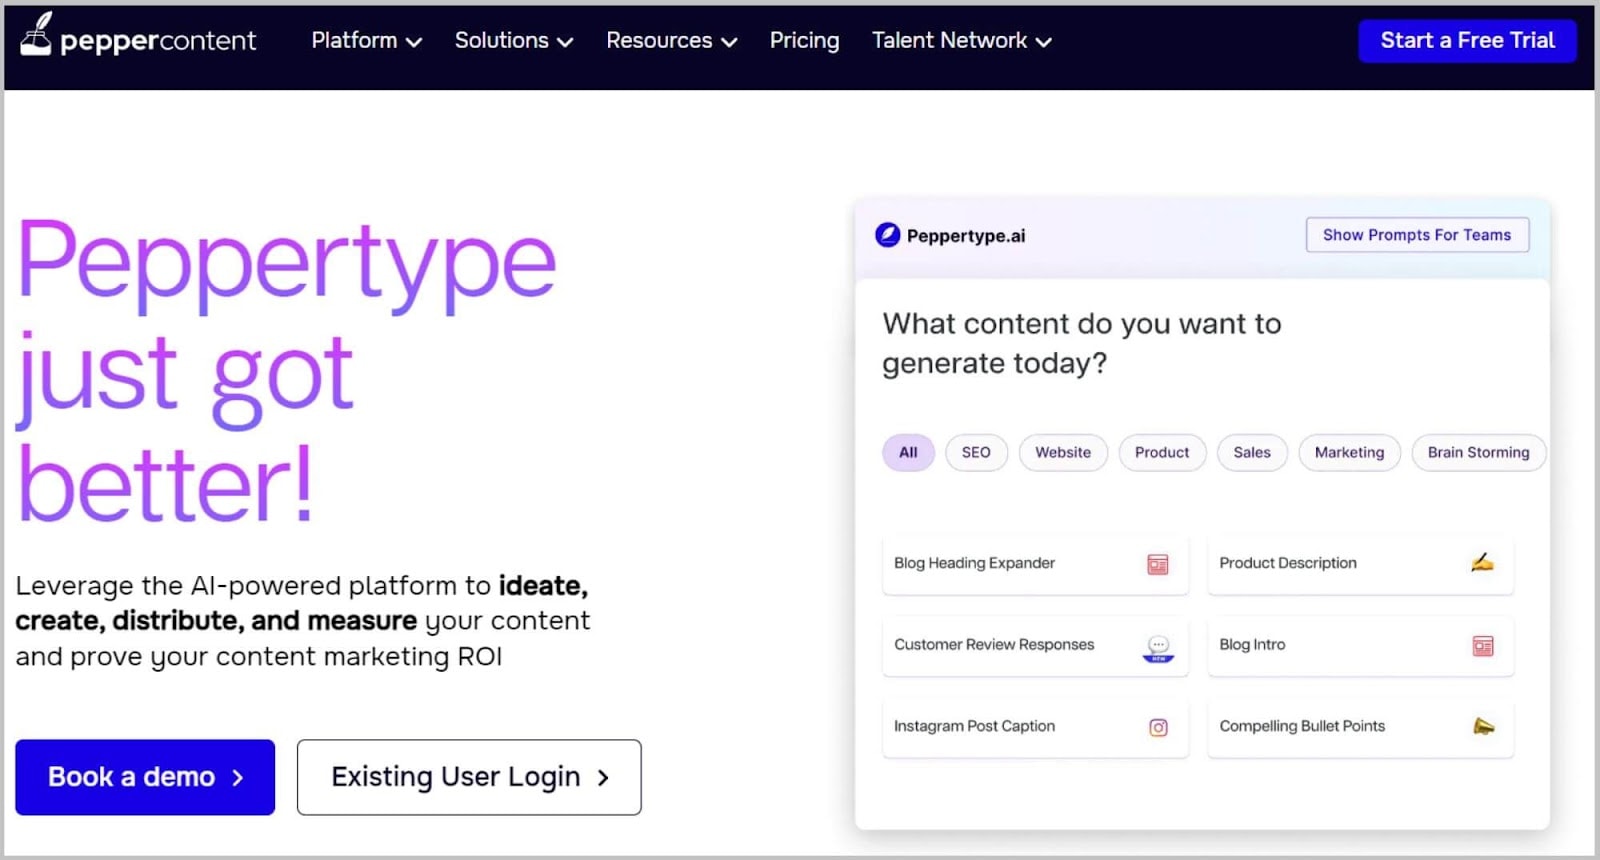
Task: Open the Blog Intro template
Action: click(1360, 646)
